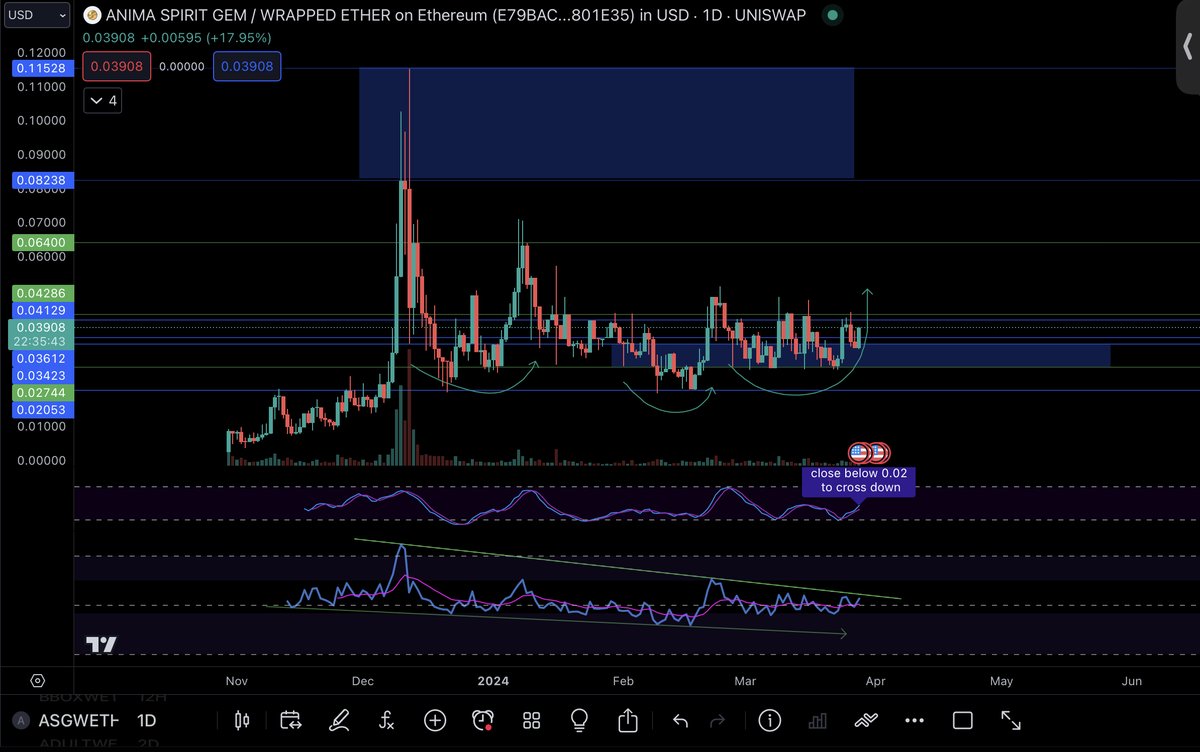Tap the ANIMA SPIRIT GEM chart title

tap(456, 16)
